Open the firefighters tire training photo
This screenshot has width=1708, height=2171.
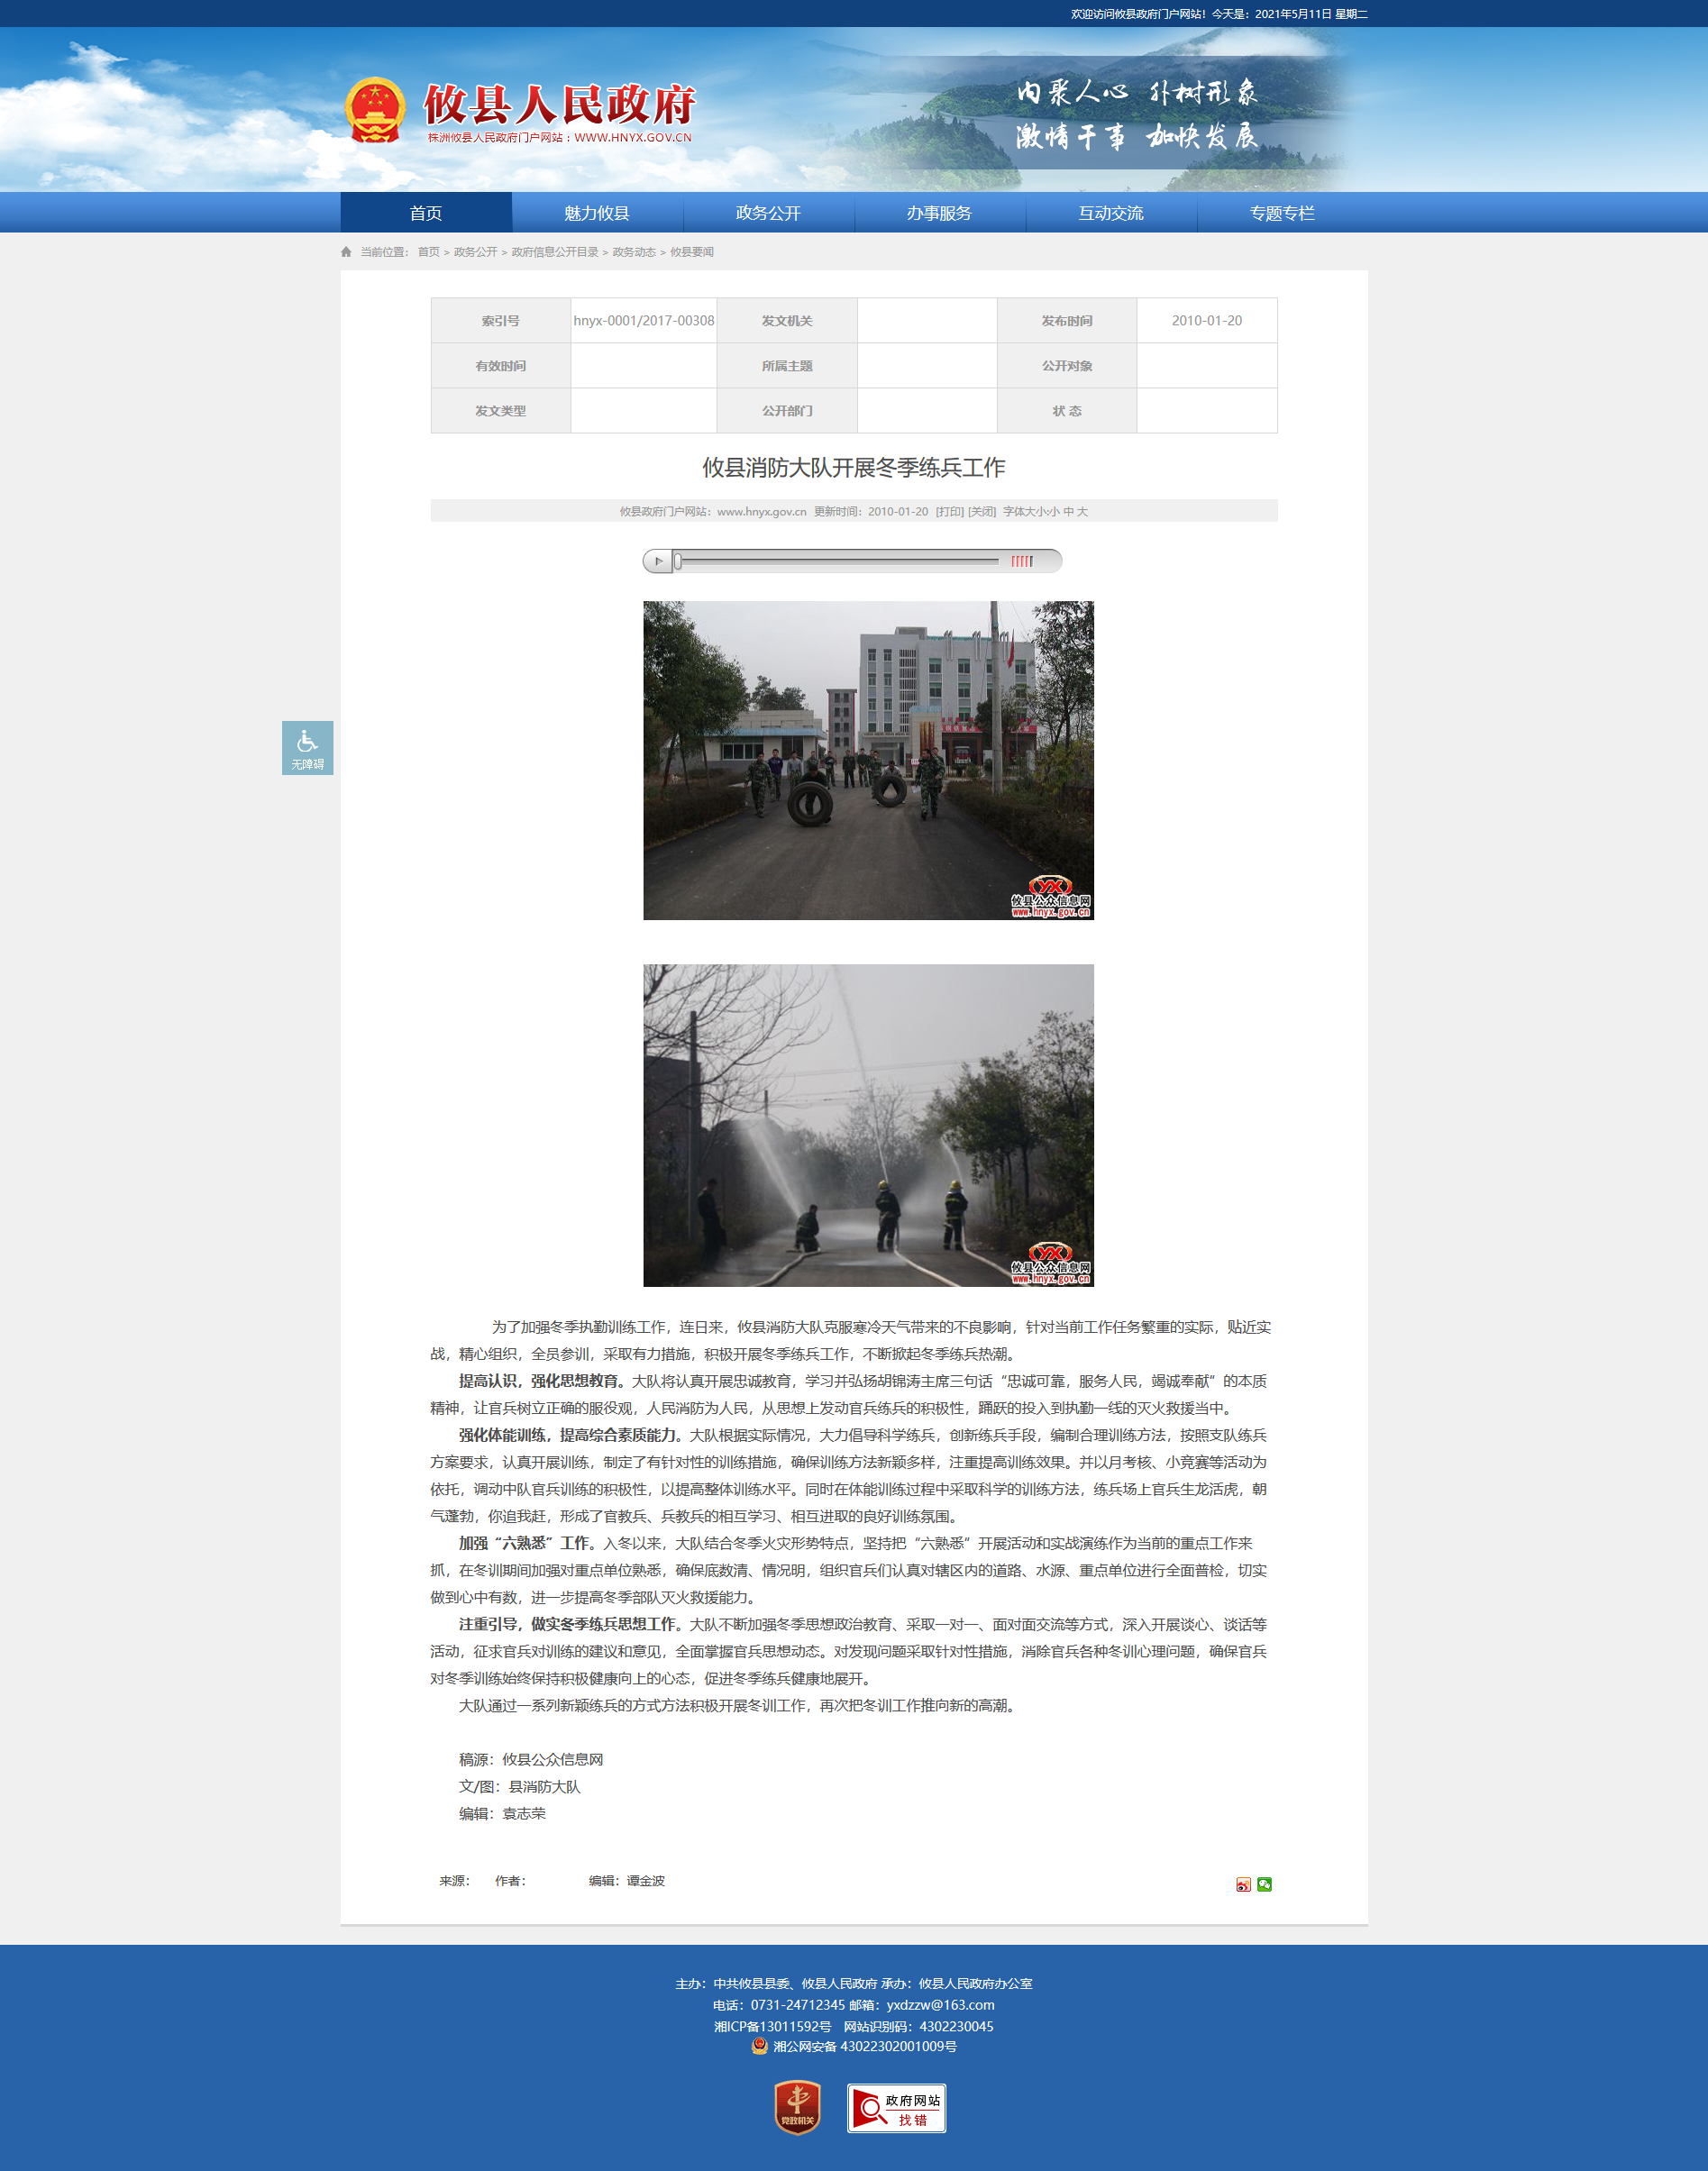(x=867, y=760)
